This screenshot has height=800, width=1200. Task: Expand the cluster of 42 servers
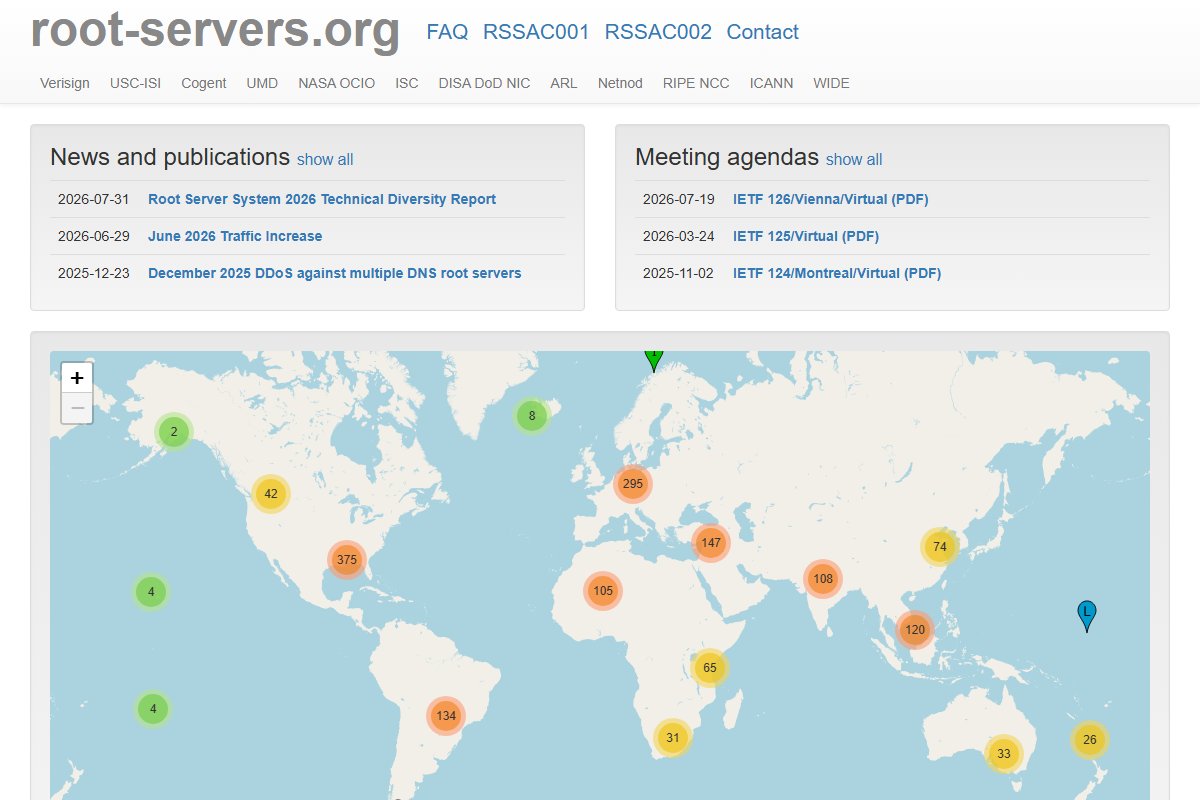(271, 494)
